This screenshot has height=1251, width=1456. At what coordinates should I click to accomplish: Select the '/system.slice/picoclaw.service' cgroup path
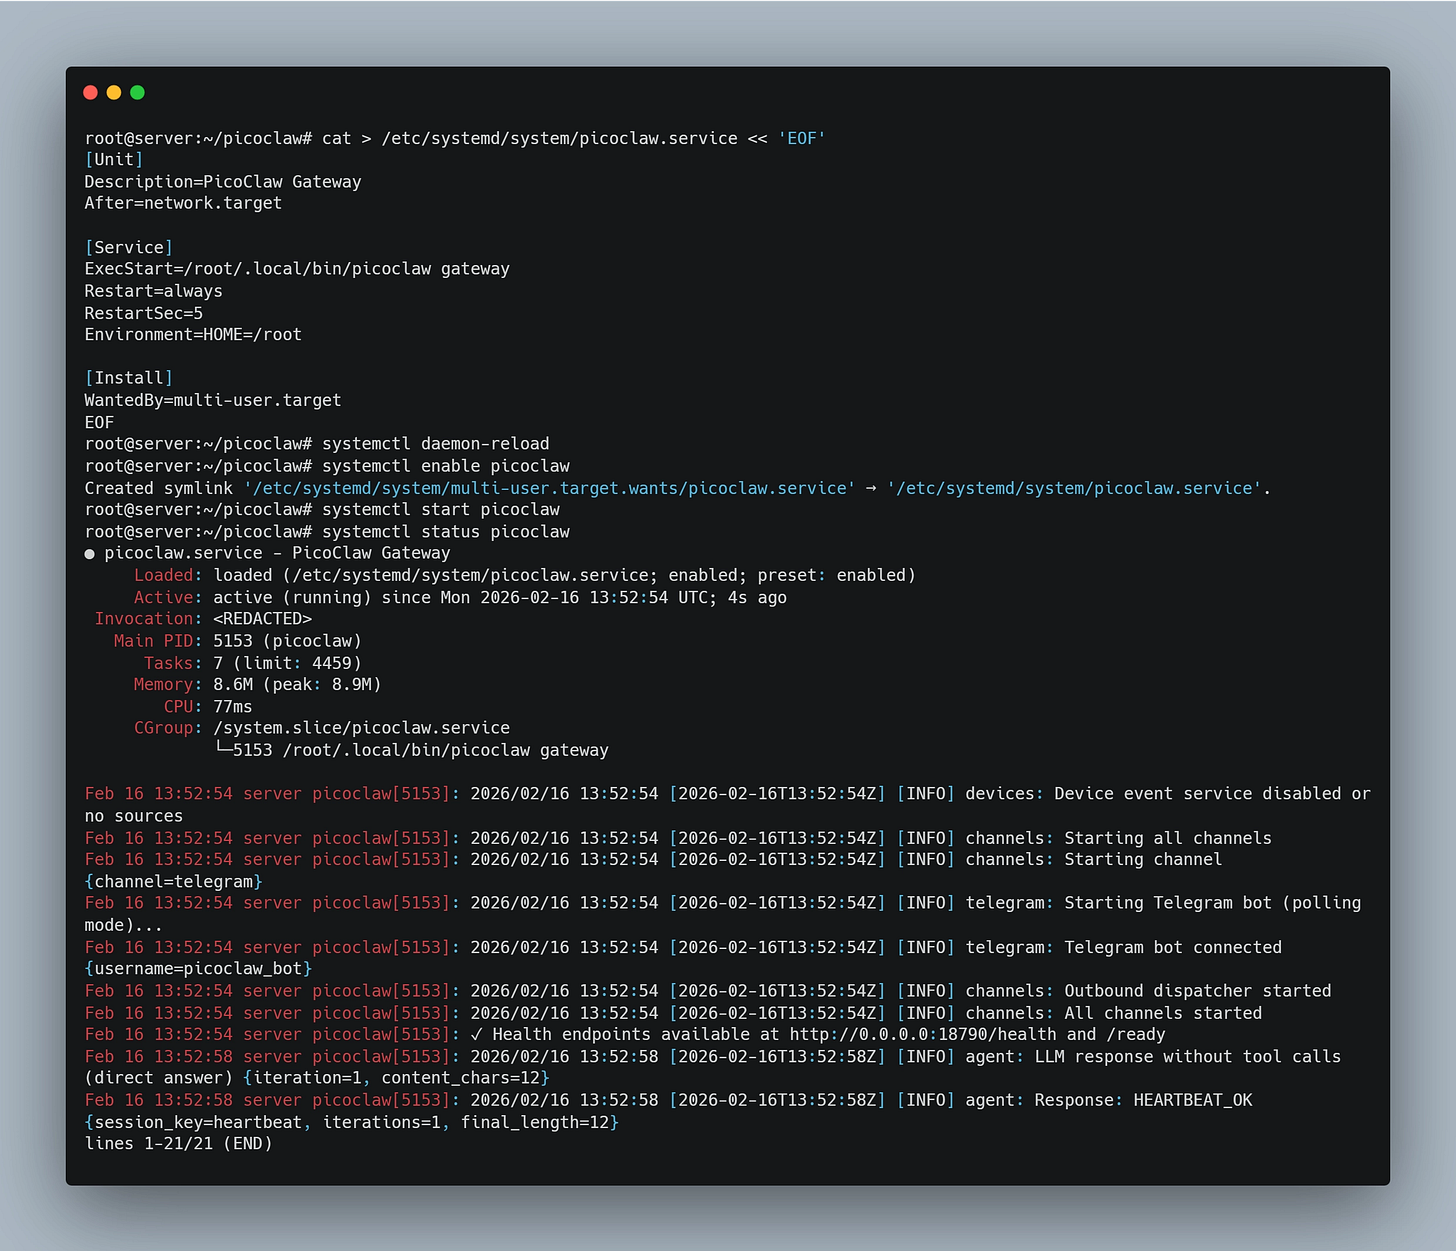pos(362,728)
